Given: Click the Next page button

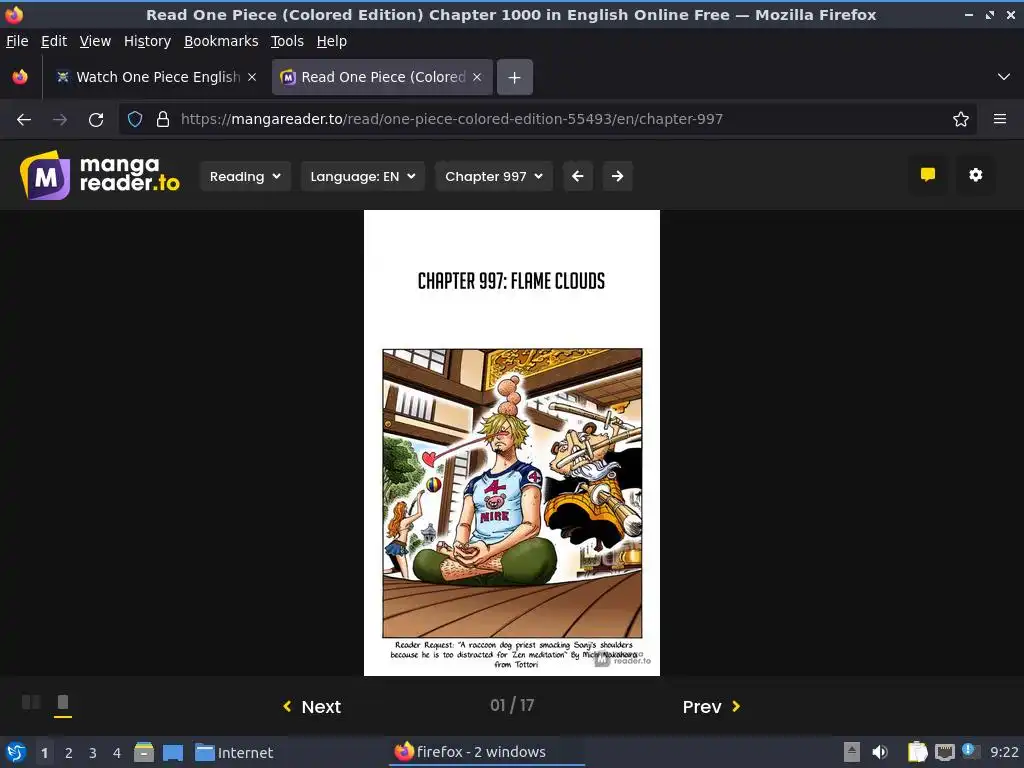Looking at the screenshot, I should click(x=312, y=707).
